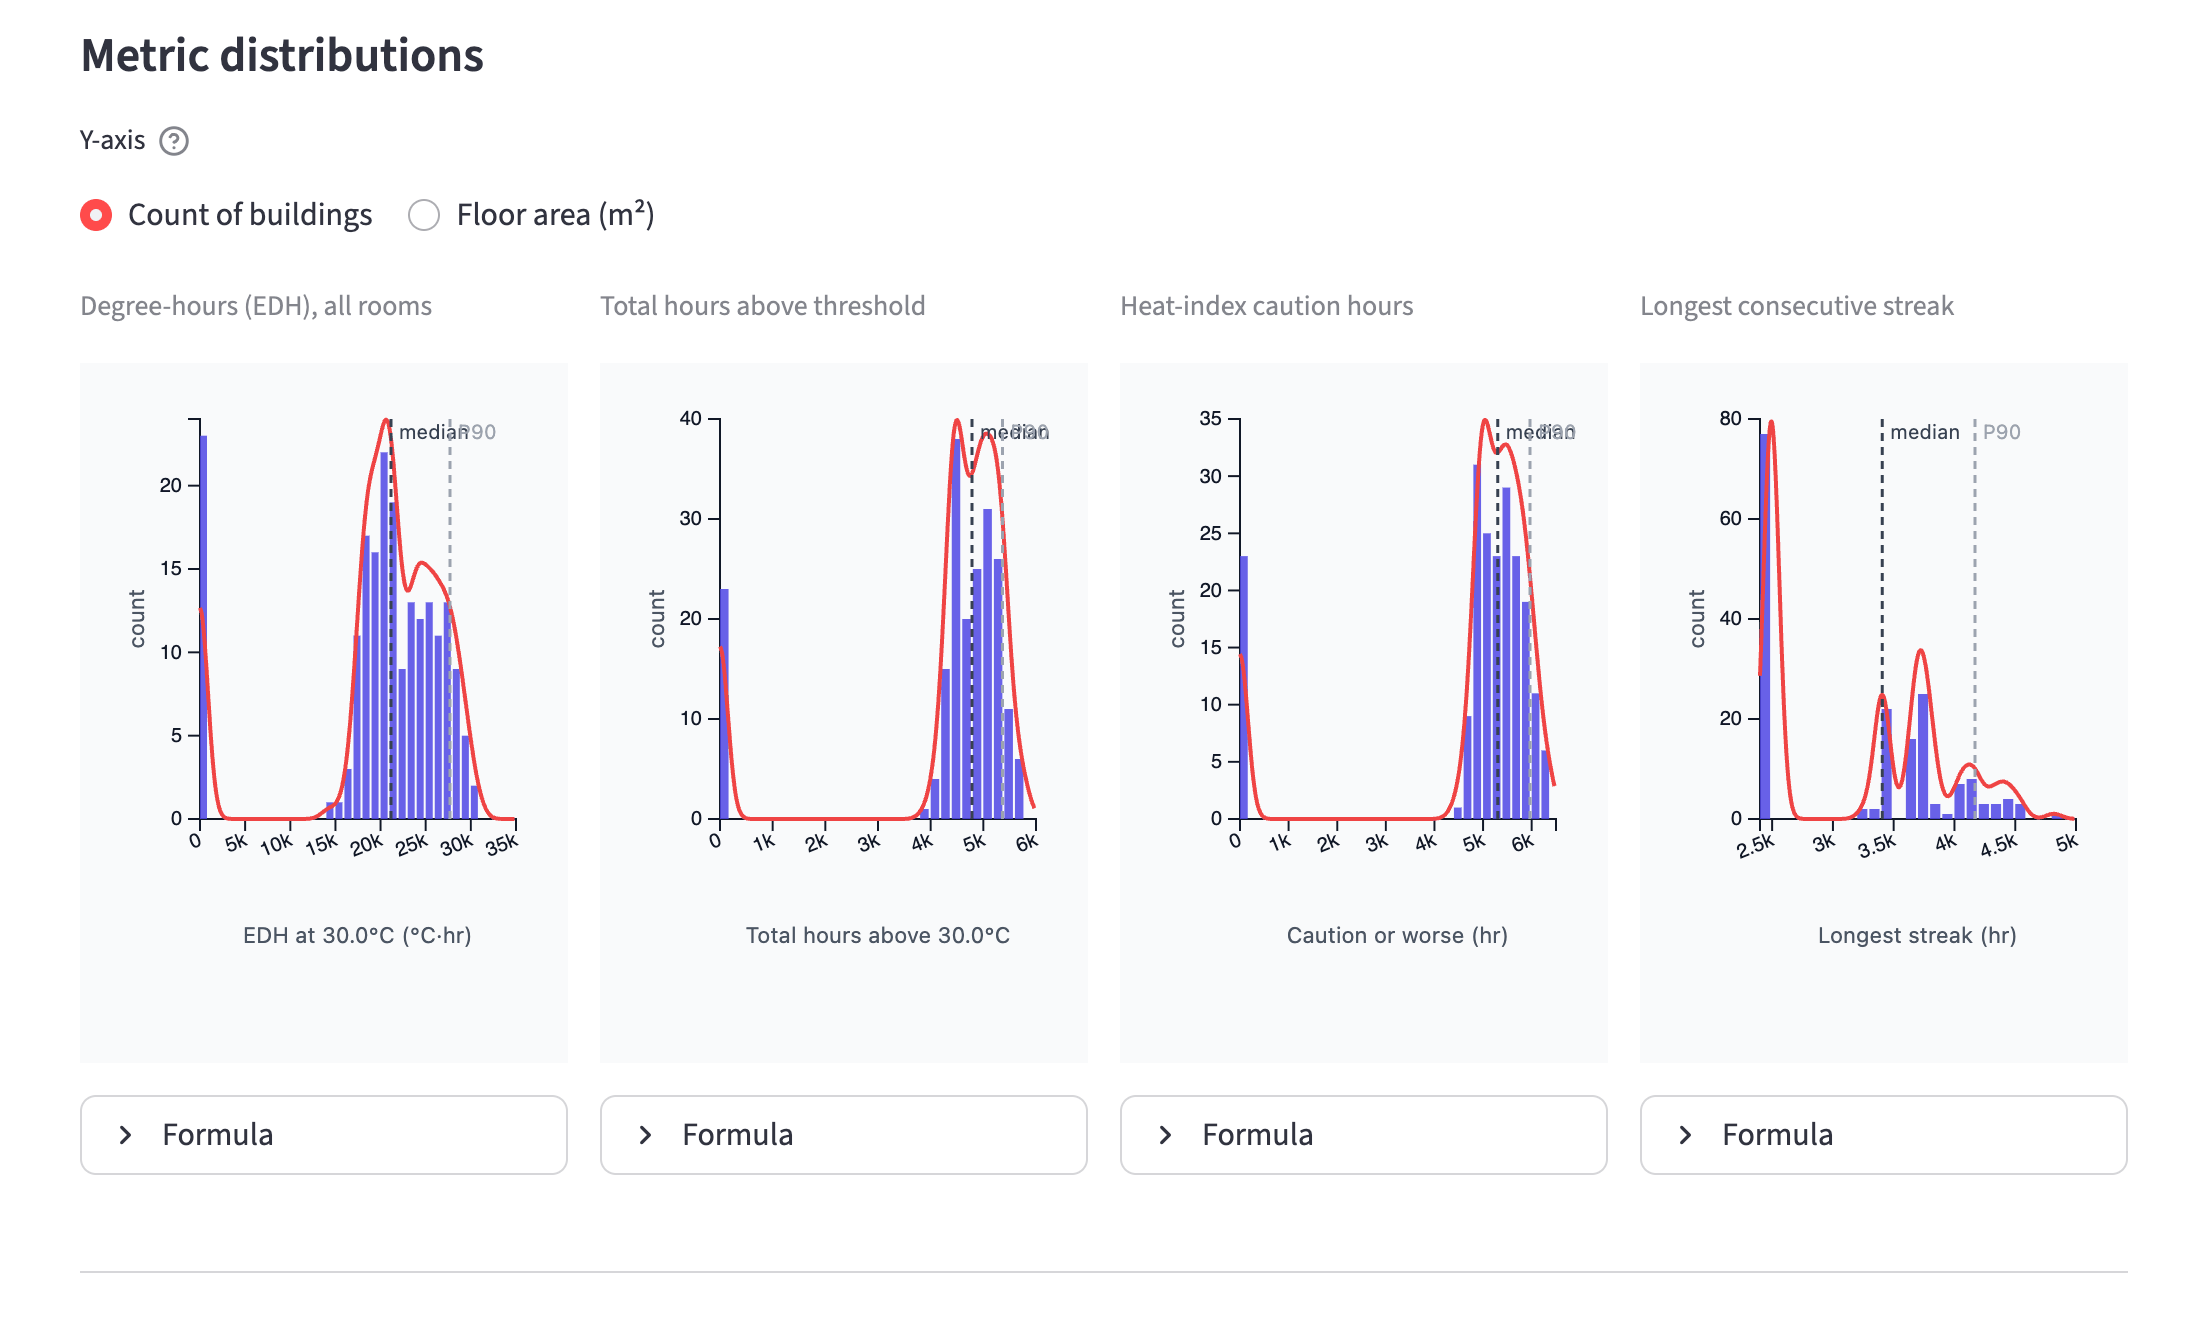Screen dimensions: 2208x1318
Task: Click the median label in Longest streak chart
Action: (1925, 432)
